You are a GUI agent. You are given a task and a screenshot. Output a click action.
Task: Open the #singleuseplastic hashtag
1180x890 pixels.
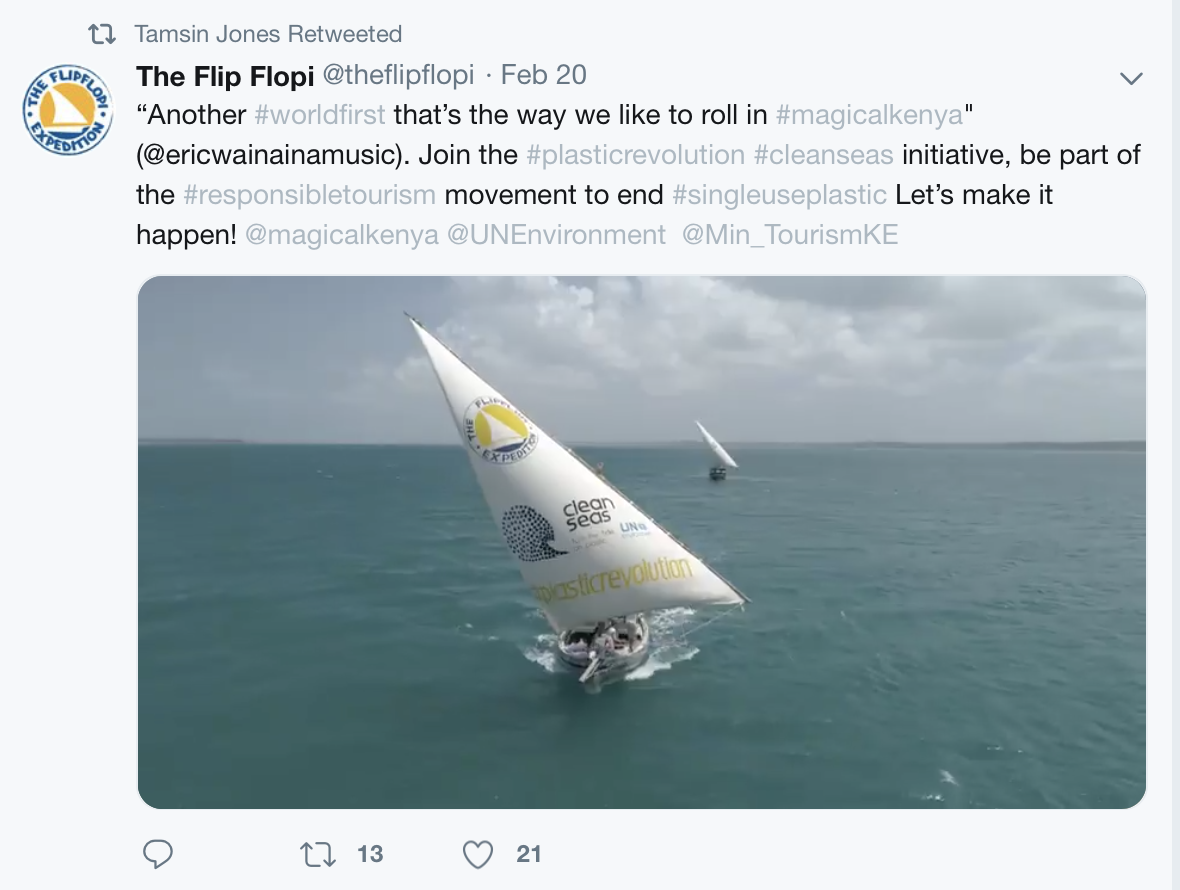tap(779, 195)
